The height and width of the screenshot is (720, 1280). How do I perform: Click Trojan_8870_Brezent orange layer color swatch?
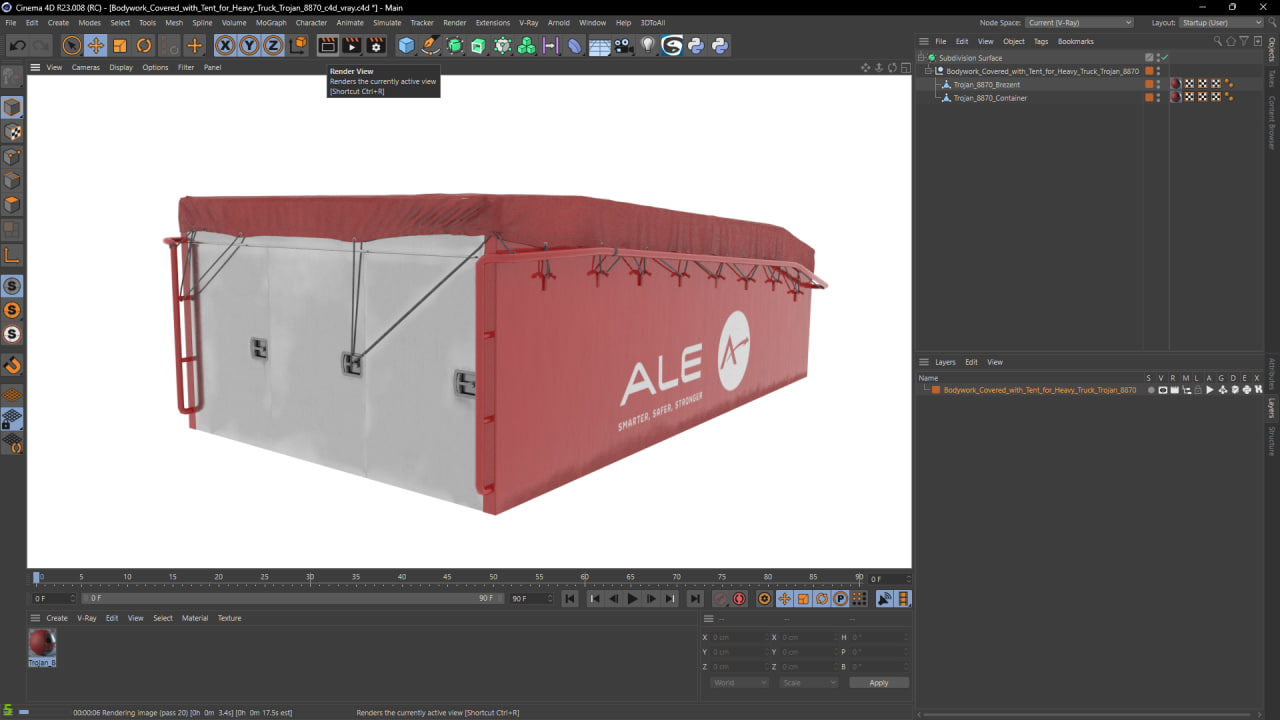point(1149,84)
